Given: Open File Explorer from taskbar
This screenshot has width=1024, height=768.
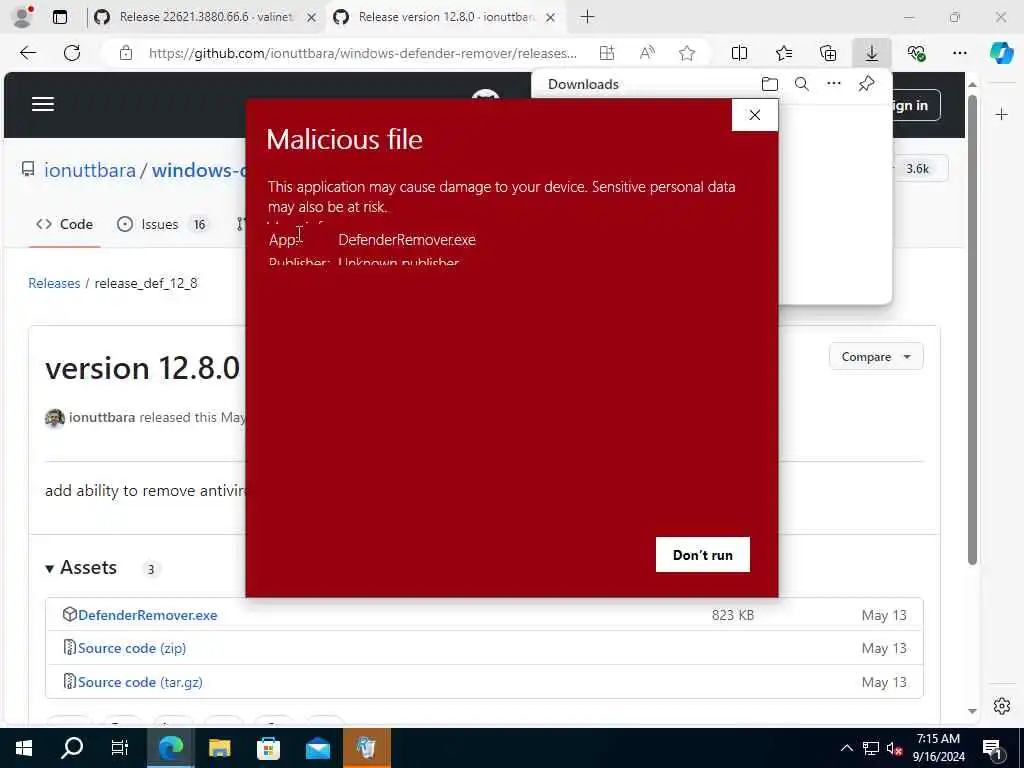Looking at the screenshot, I should tap(220, 748).
